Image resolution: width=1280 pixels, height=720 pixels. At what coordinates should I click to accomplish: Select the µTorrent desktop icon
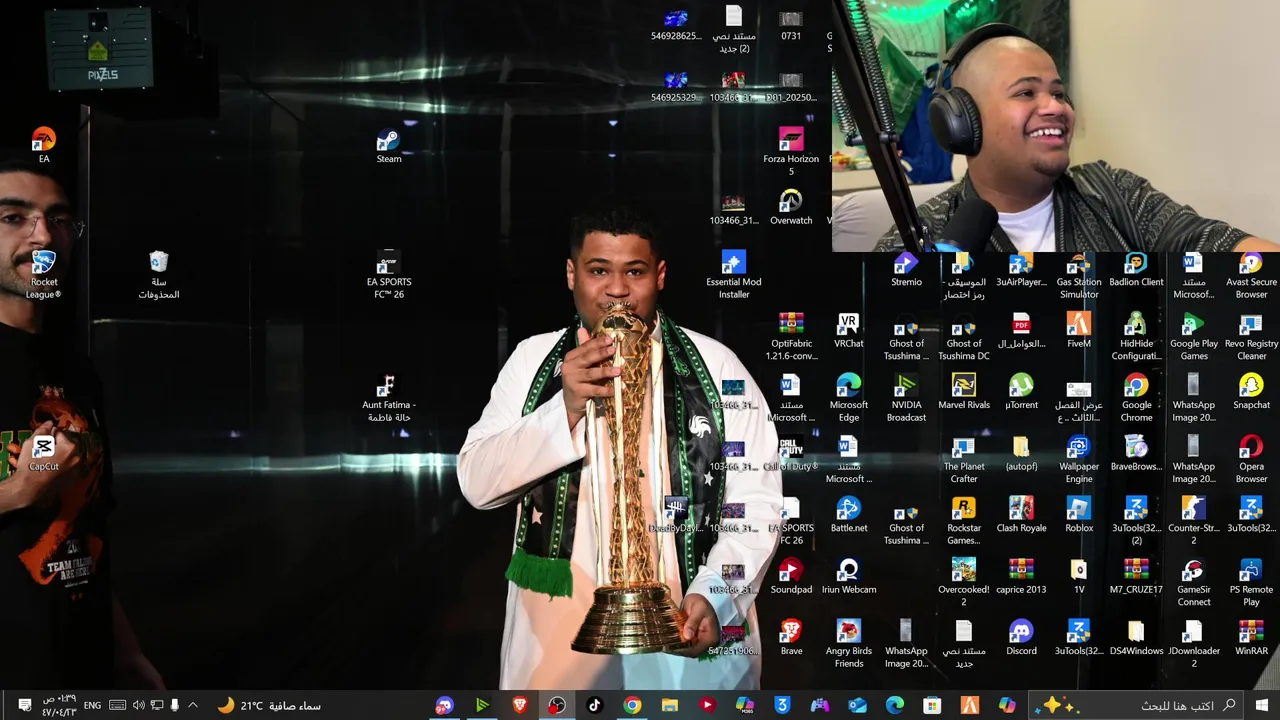1021,392
